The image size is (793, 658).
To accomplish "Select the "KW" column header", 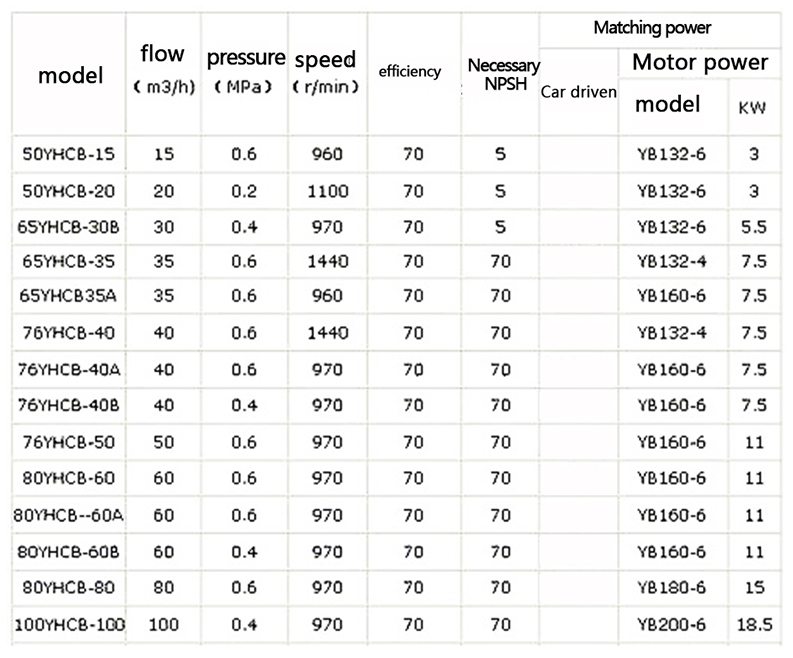I will [752, 106].
